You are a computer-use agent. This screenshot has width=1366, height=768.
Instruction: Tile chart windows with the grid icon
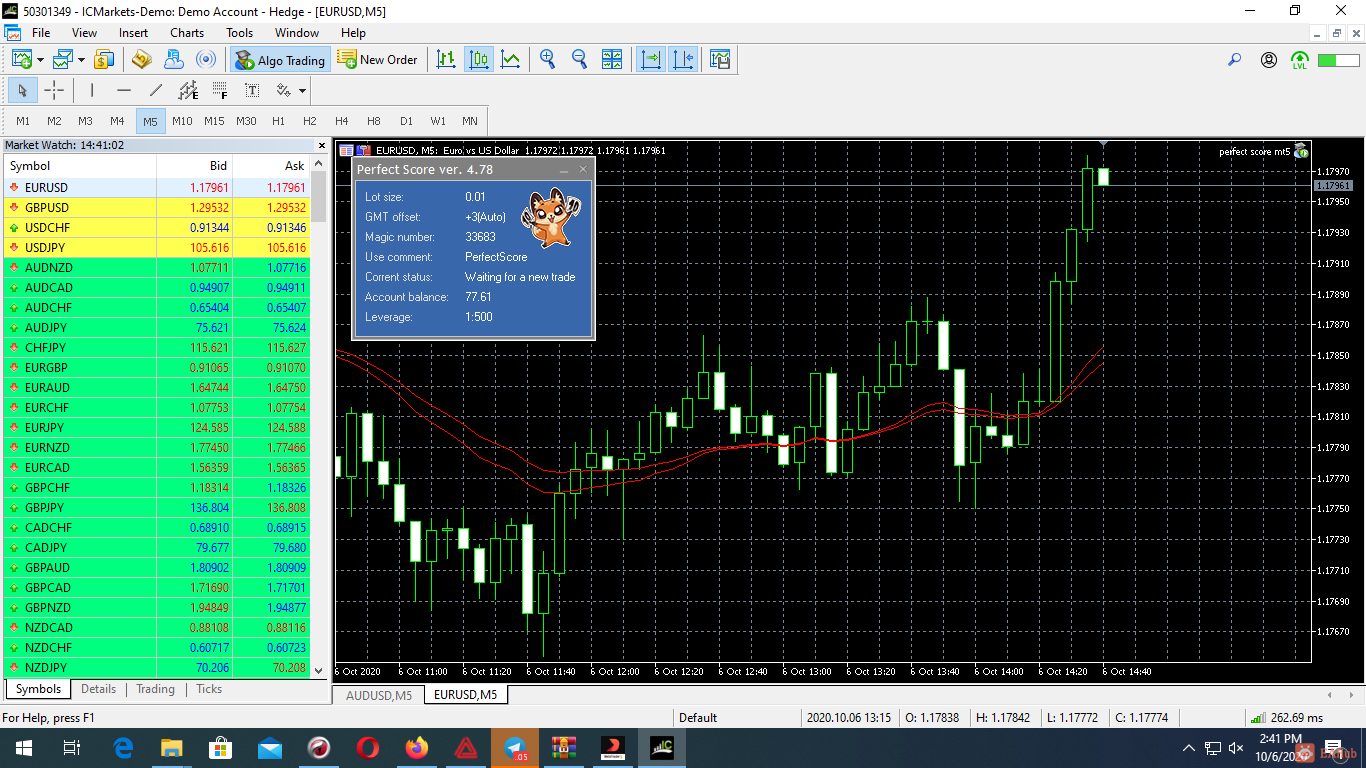pos(612,60)
